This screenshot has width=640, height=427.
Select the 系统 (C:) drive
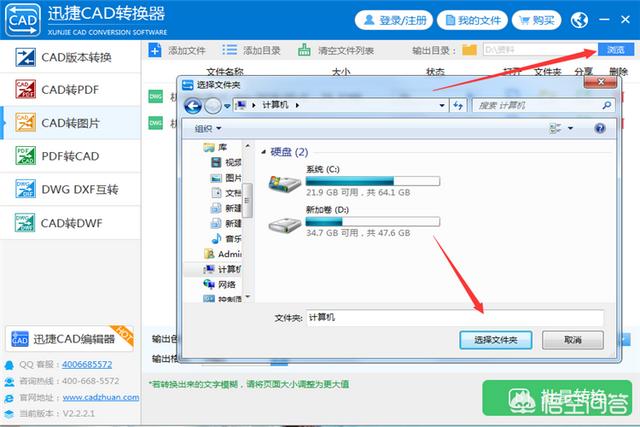(x=354, y=181)
